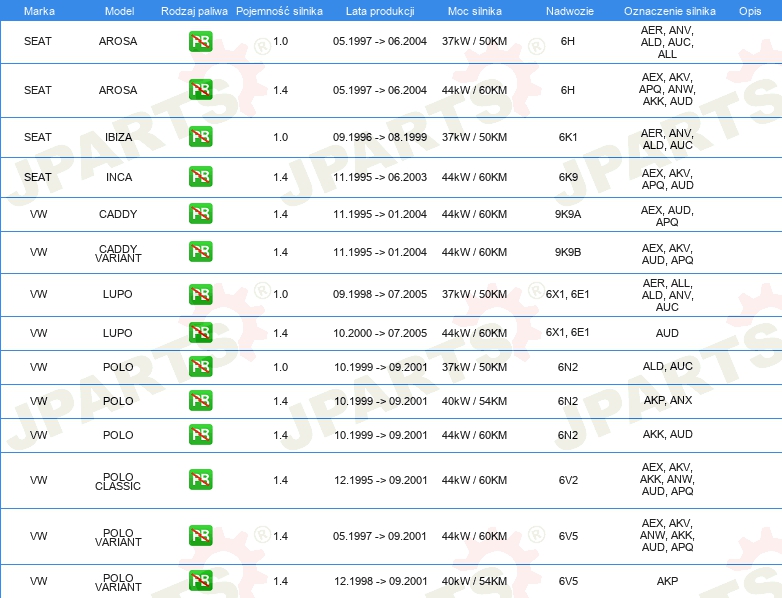Click engine codes AEX, AKV, APQ, AUD for INCA
Viewport: 782px width, 598px height.
(667, 179)
